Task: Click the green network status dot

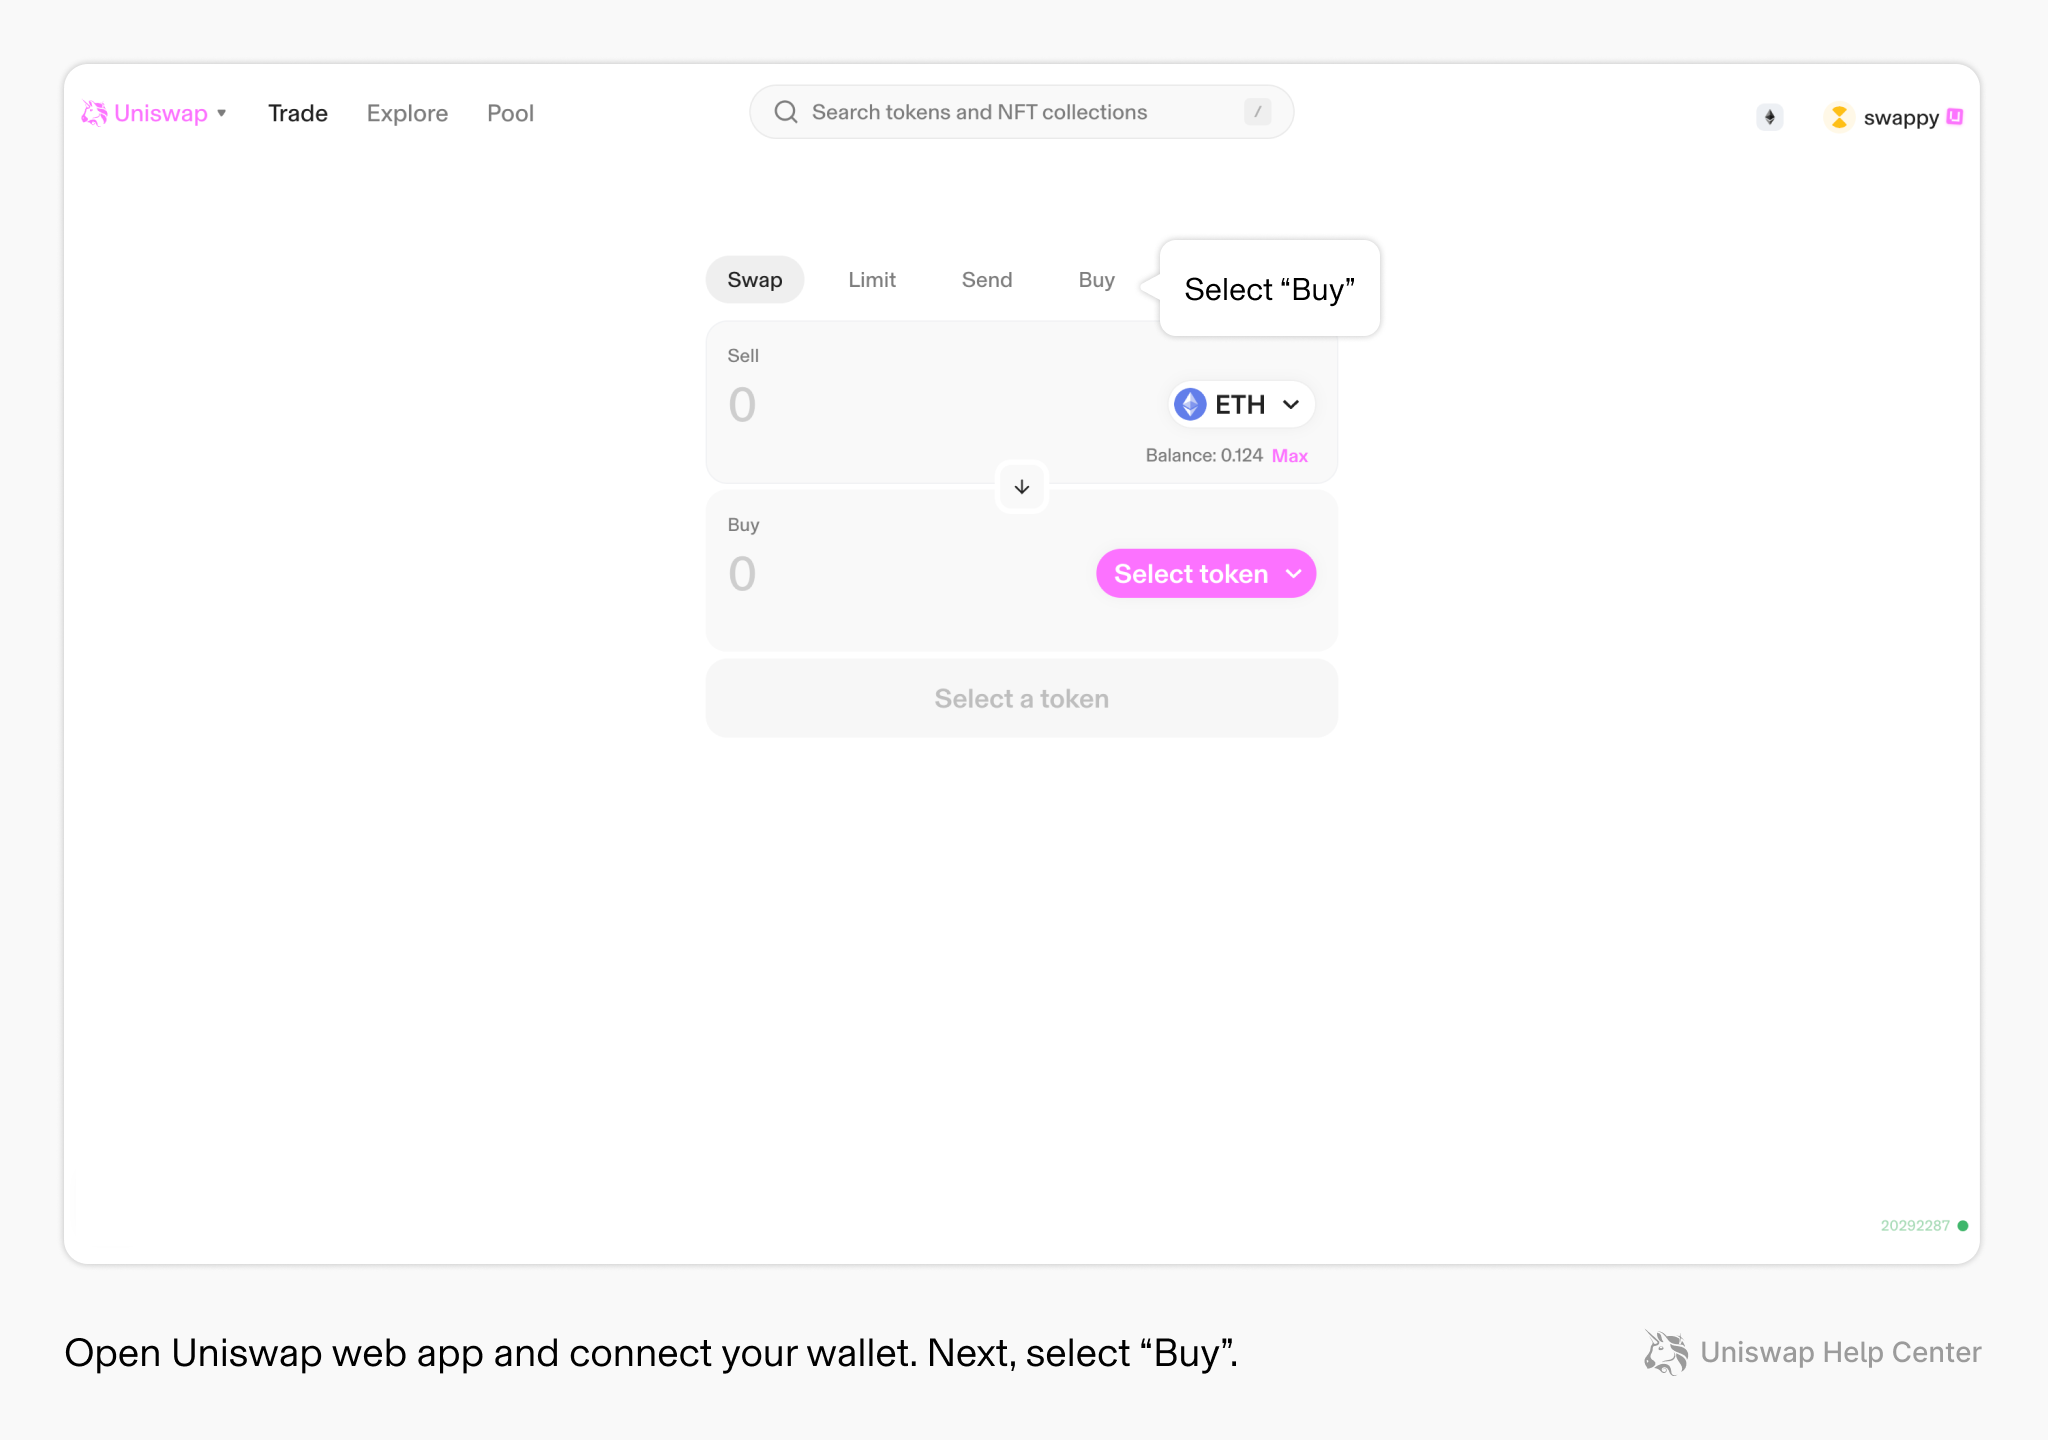Action: (x=1963, y=1226)
